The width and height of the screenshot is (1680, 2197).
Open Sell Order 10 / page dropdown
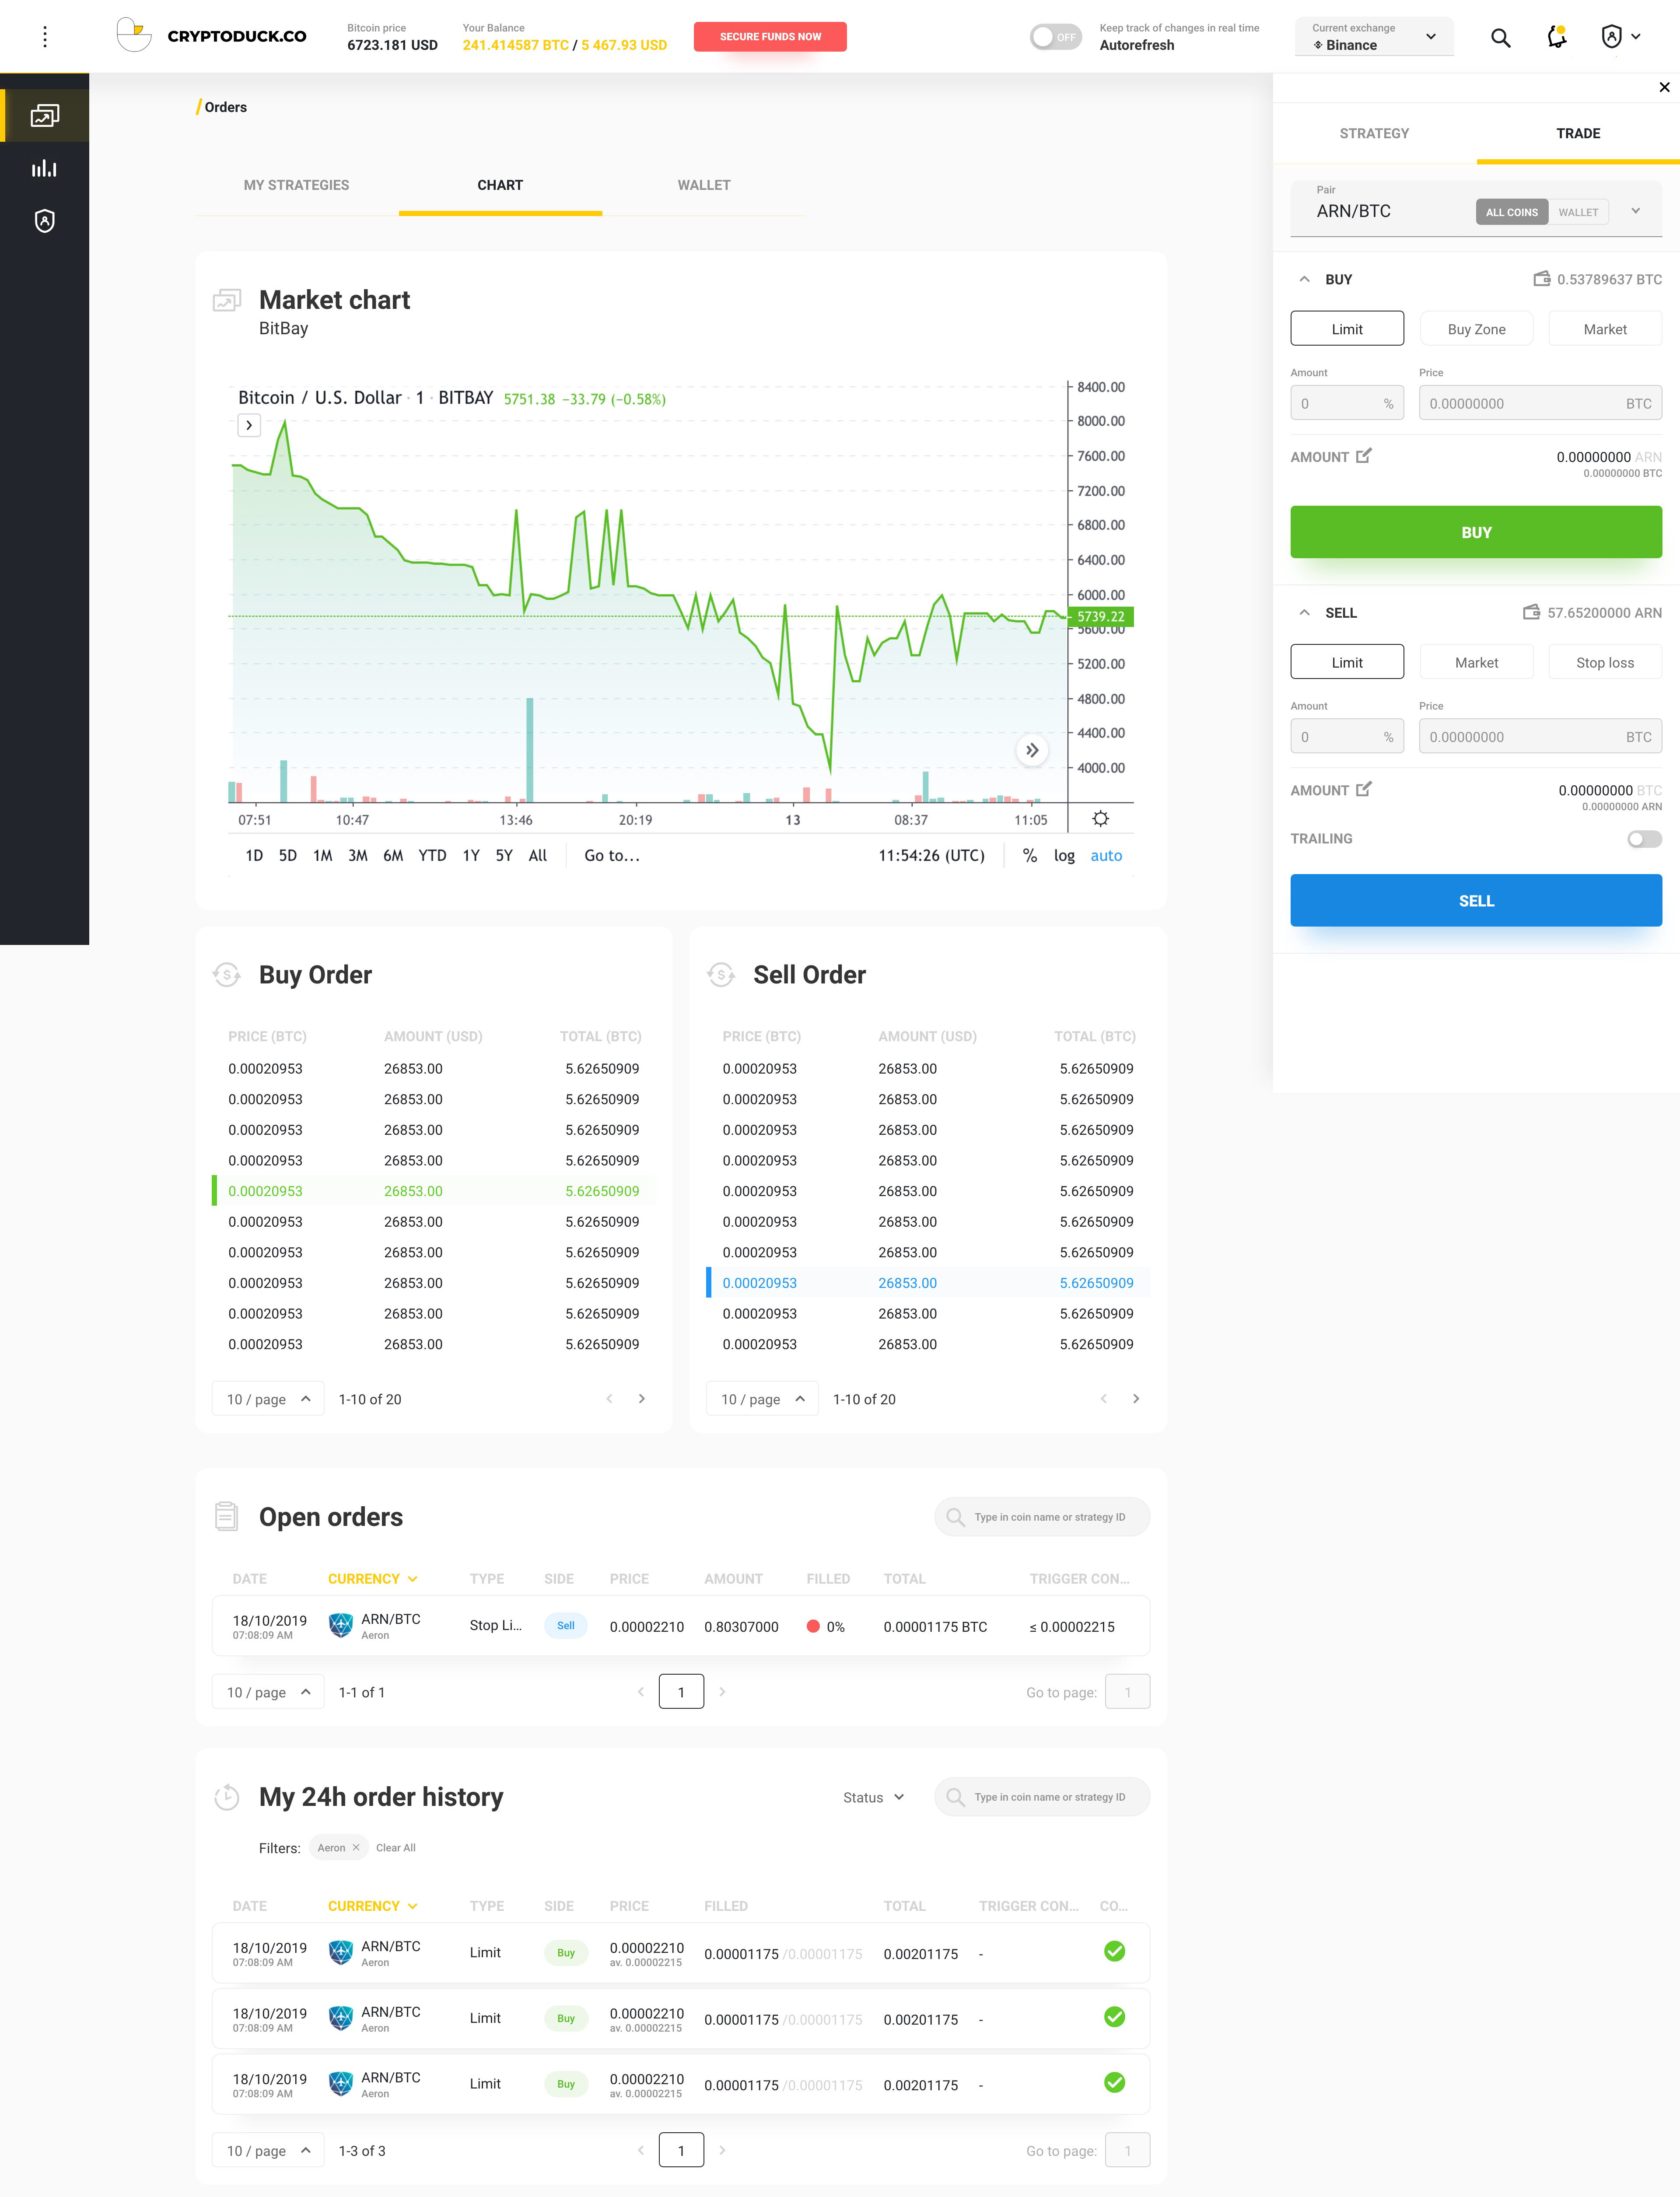[x=762, y=1399]
